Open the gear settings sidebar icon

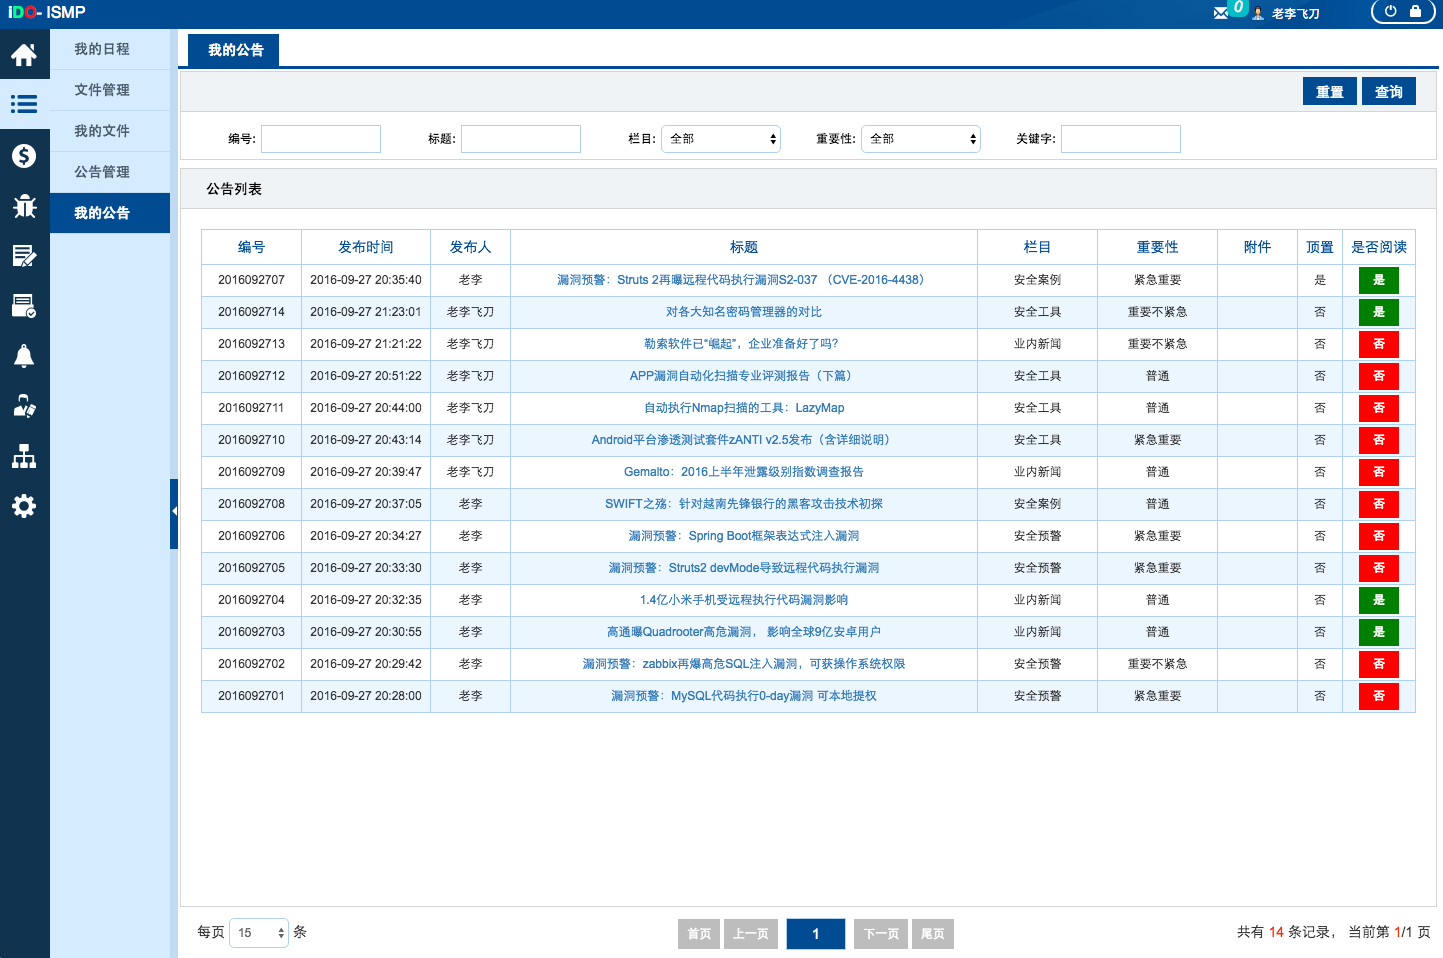24,506
